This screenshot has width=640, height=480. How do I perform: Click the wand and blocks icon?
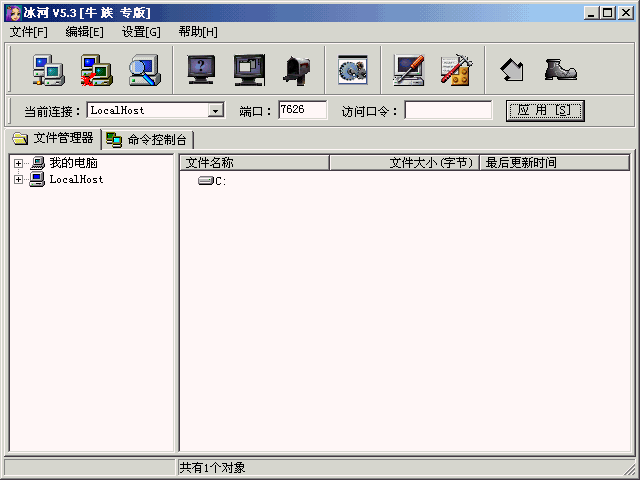click(x=457, y=69)
